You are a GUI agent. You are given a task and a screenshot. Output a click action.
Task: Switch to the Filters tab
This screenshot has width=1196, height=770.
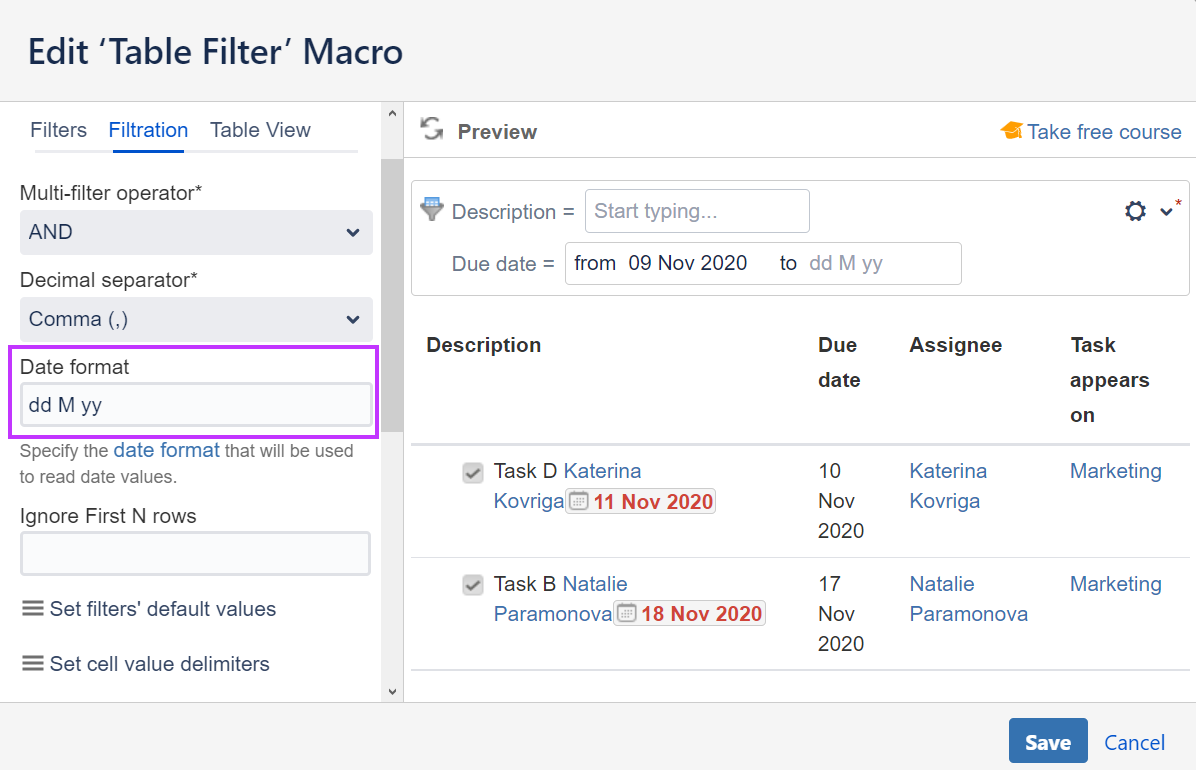[58, 130]
